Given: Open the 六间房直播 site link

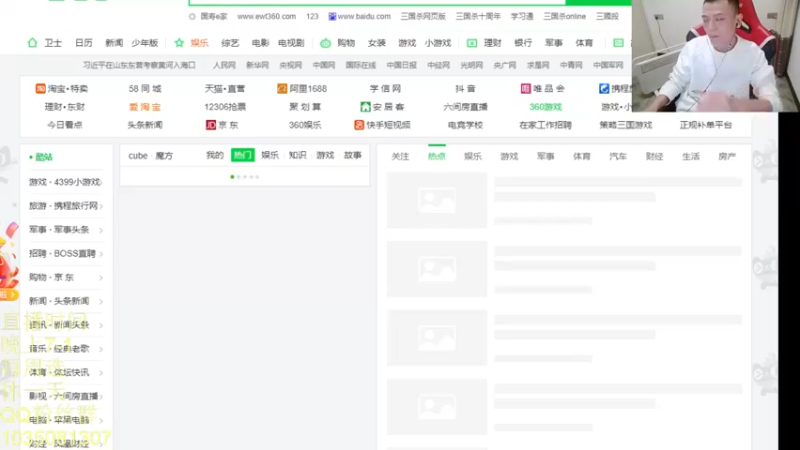Looking at the screenshot, I should (465, 107).
